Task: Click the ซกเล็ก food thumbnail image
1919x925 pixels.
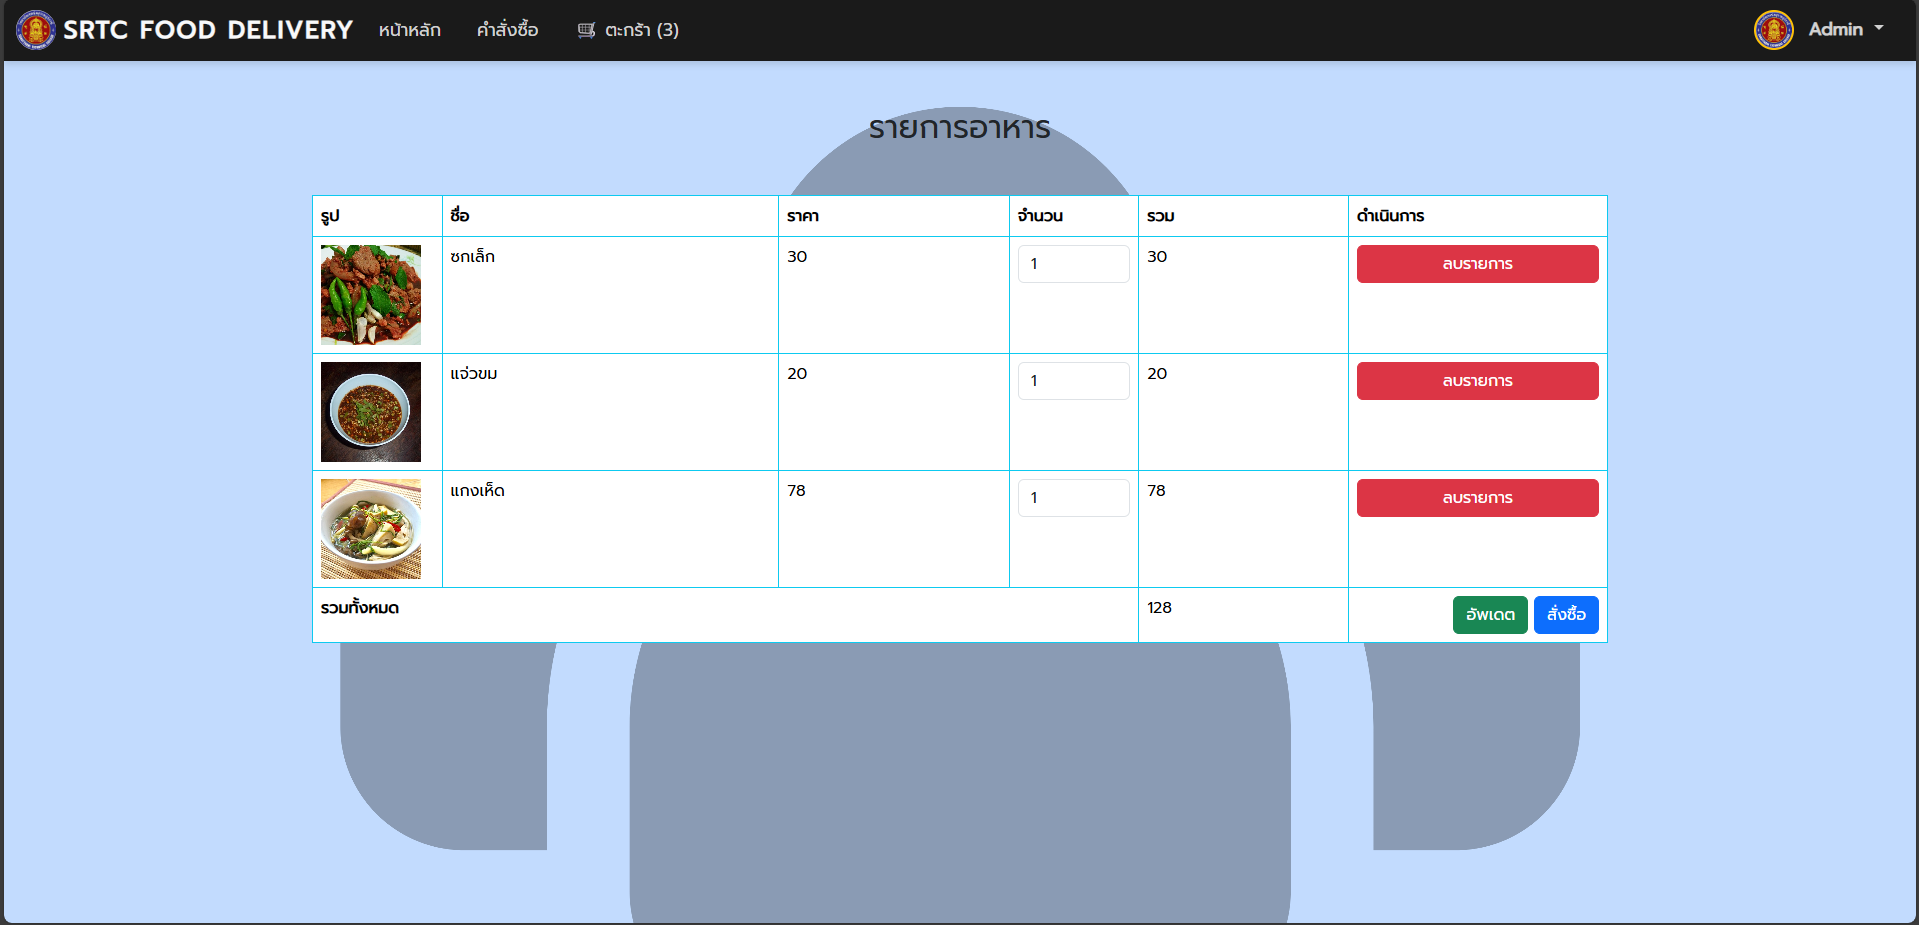Action: coord(371,295)
